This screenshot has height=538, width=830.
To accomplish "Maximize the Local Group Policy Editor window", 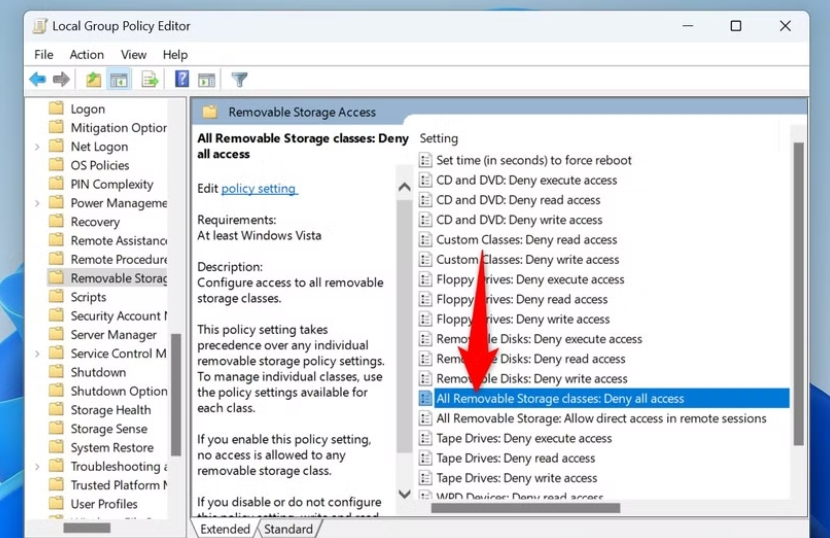I will [736, 26].
